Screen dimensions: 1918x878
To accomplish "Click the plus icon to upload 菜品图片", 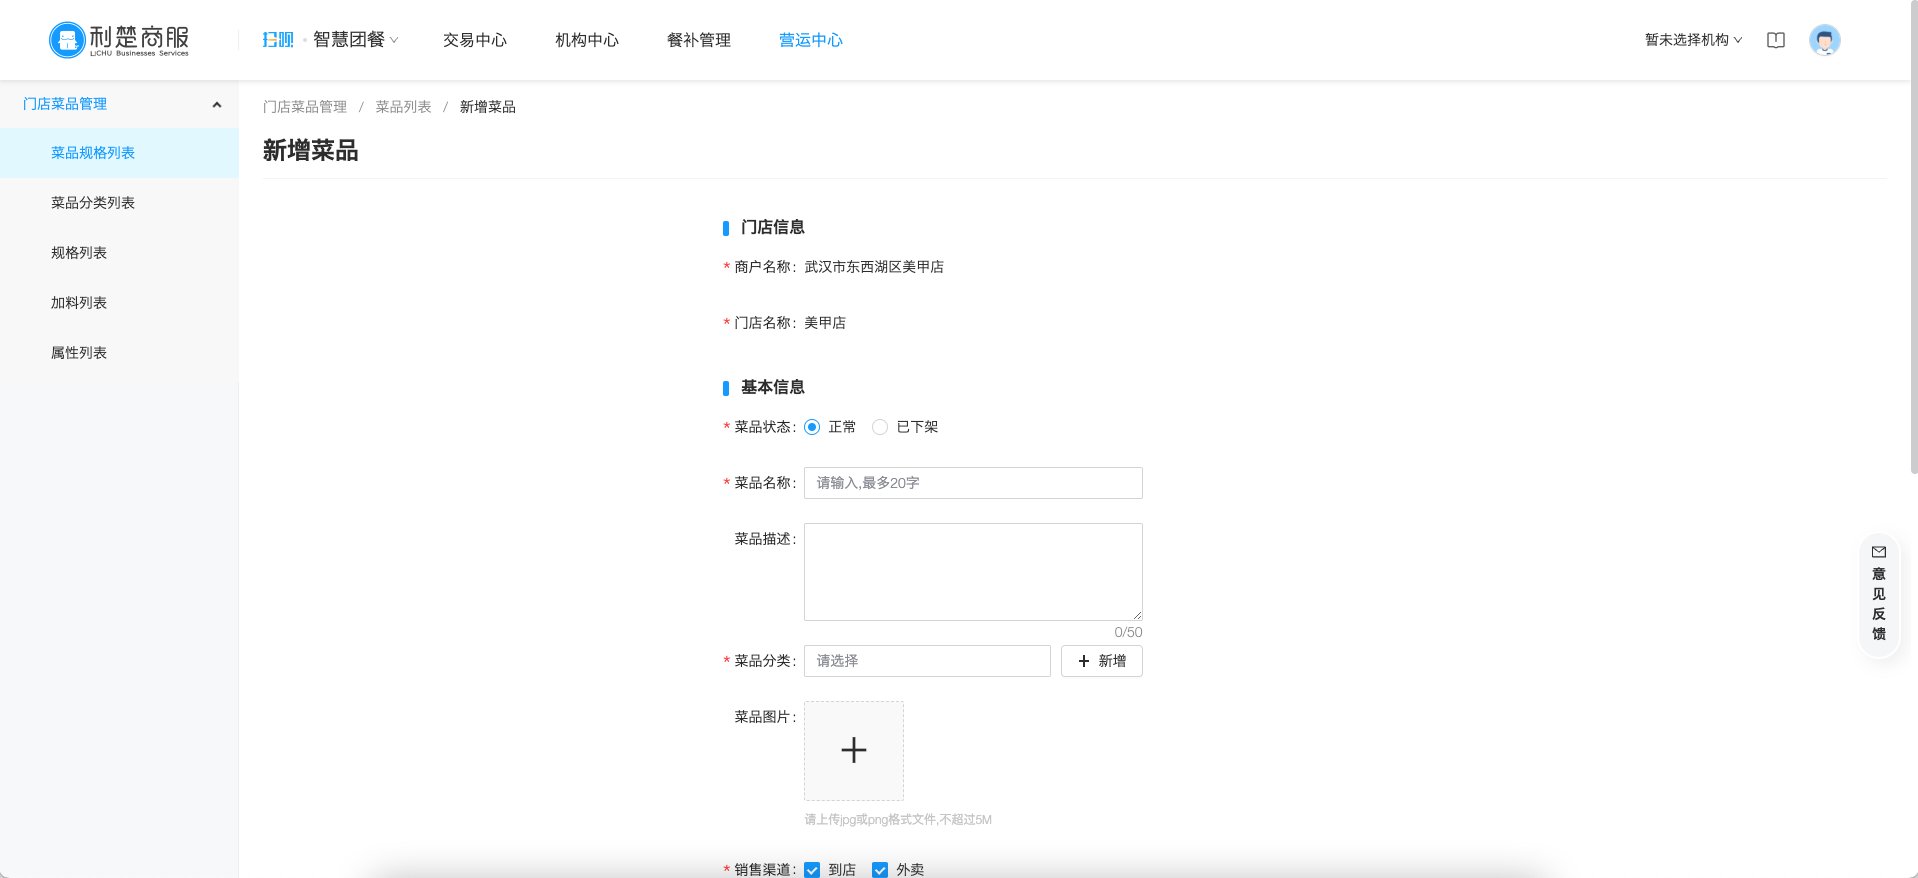I will tap(854, 751).
